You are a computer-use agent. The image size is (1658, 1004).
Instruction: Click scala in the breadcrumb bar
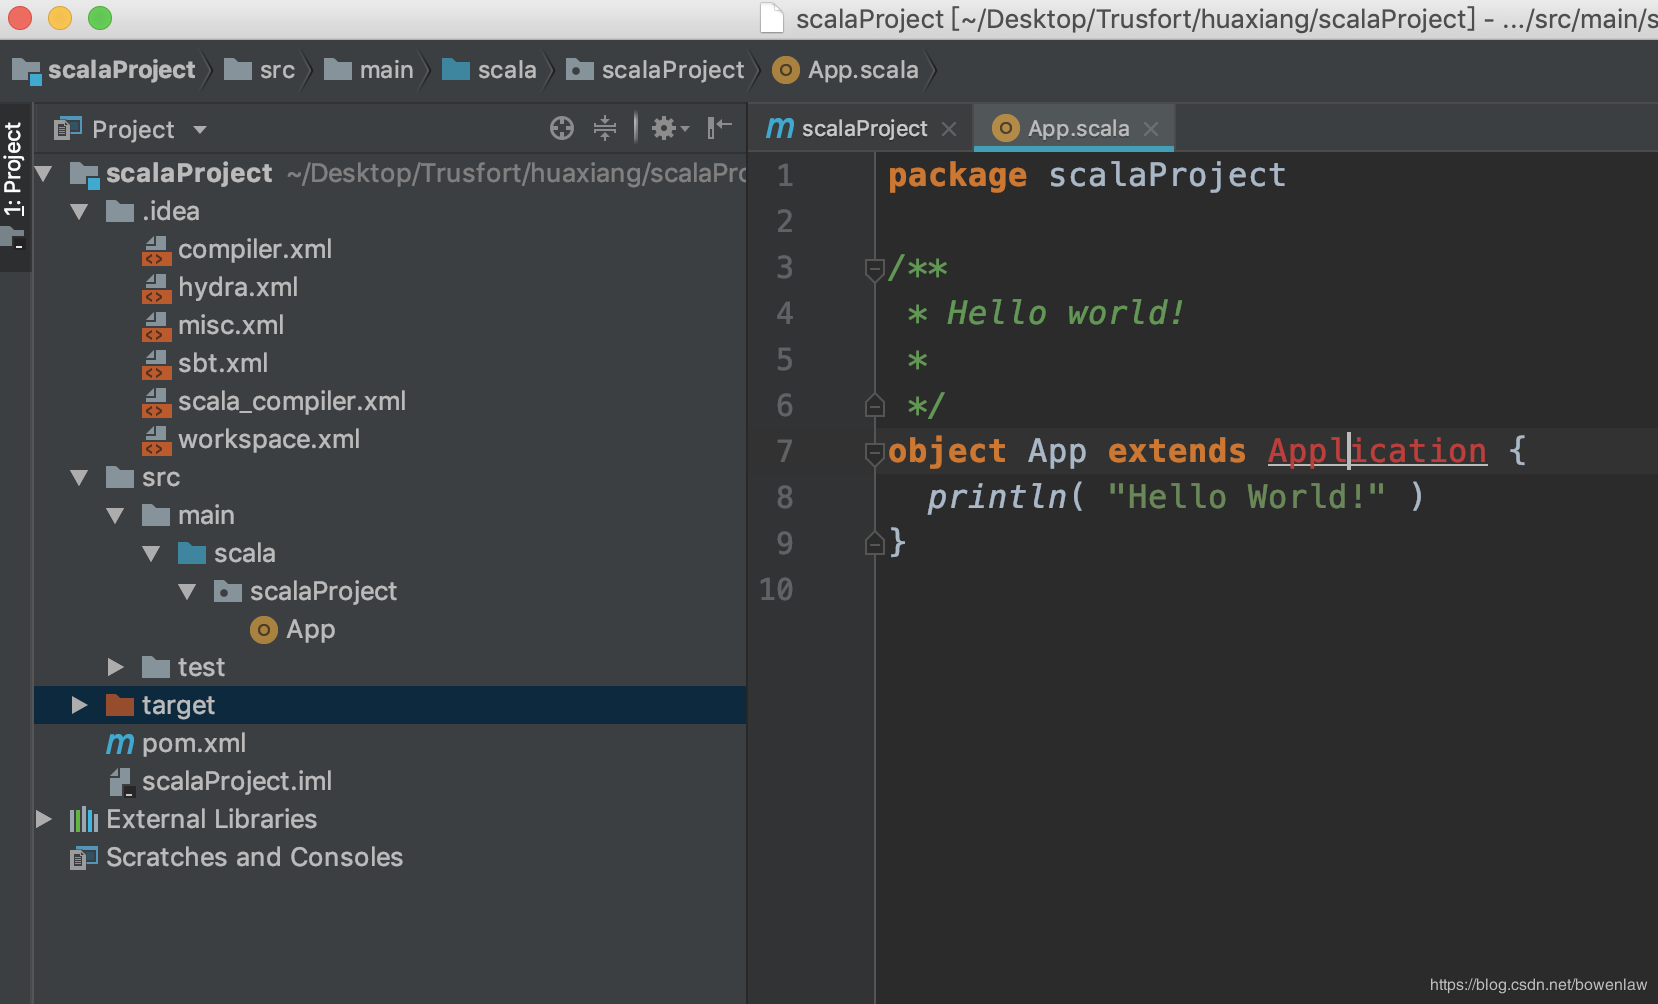pyautogui.click(x=507, y=70)
